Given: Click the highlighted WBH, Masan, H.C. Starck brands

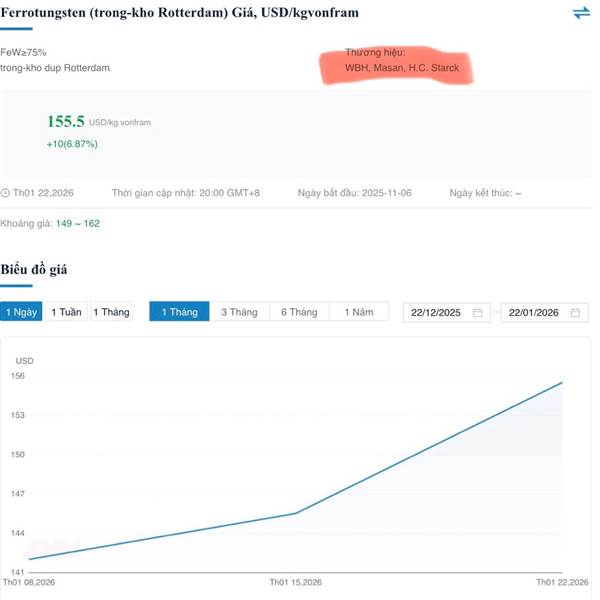Looking at the screenshot, I should (402, 68).
